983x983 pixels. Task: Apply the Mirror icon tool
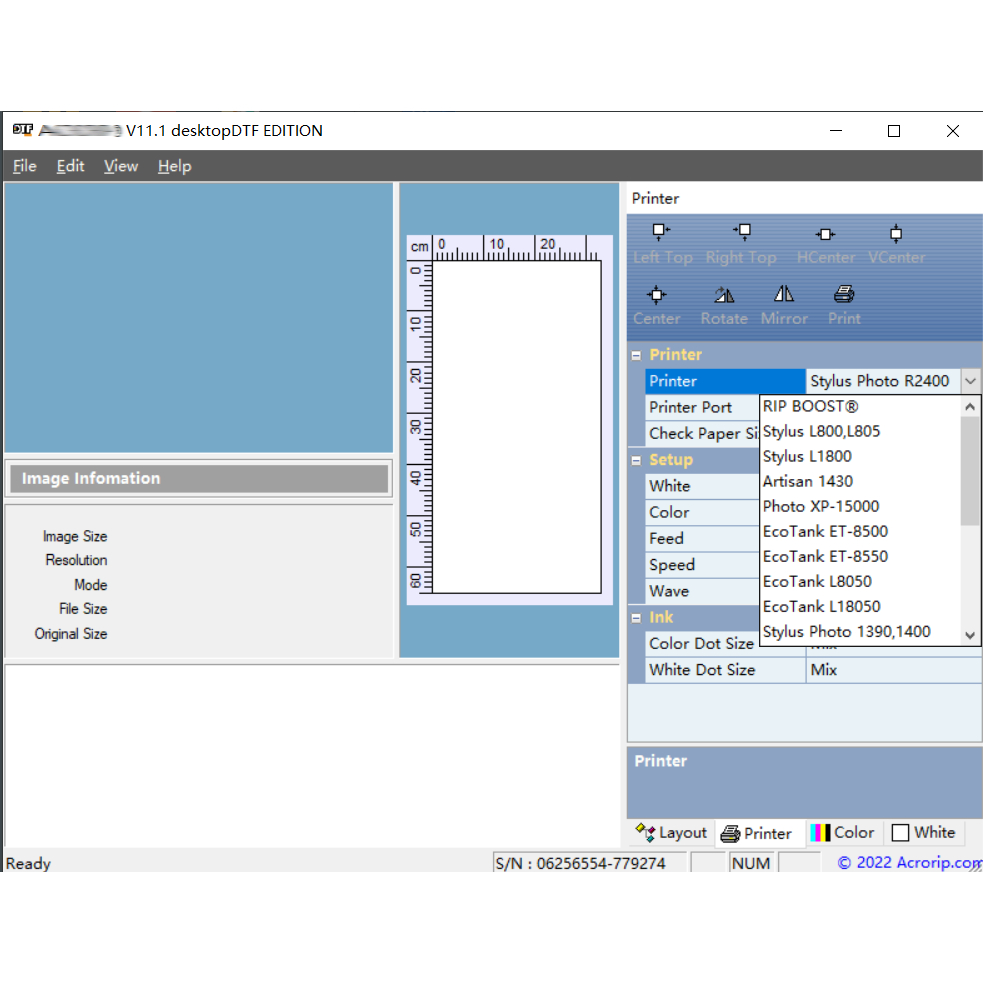(784, 294)
